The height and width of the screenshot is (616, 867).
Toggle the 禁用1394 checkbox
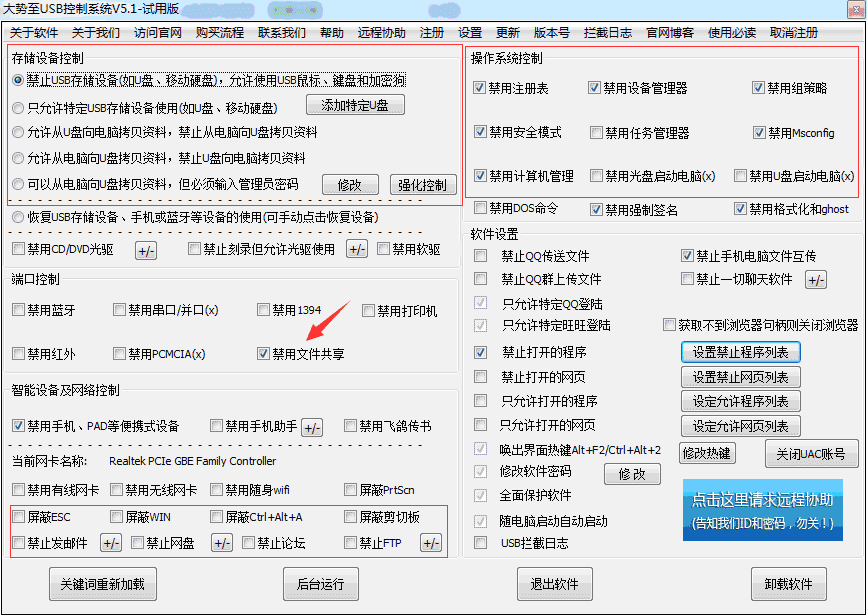(x=263, y=310)
